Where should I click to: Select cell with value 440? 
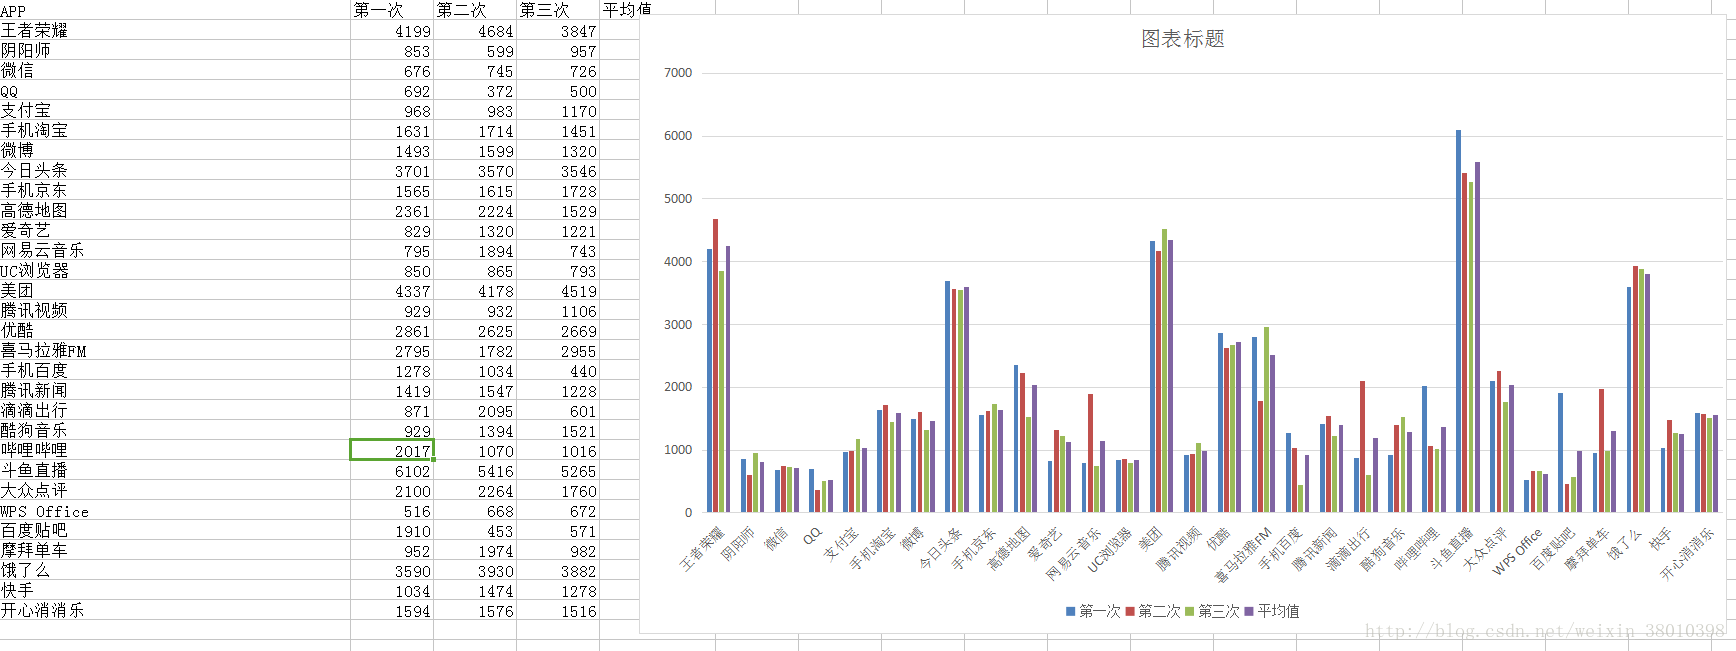click(558, 371)
